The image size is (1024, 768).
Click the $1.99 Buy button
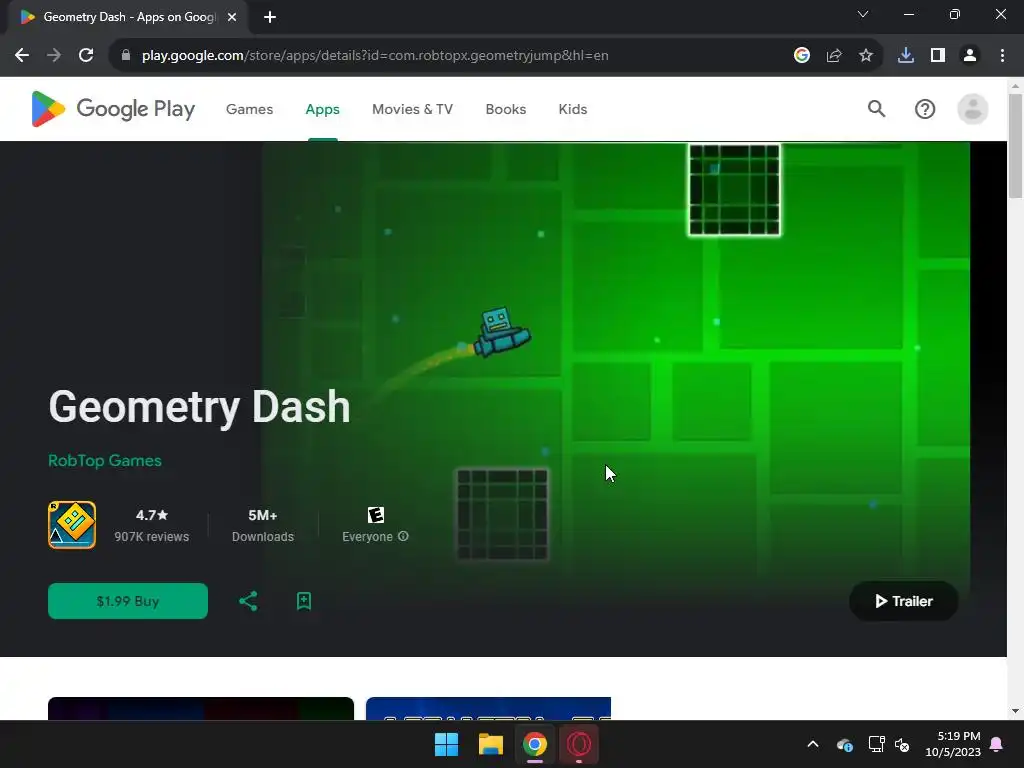coord(128,601)
